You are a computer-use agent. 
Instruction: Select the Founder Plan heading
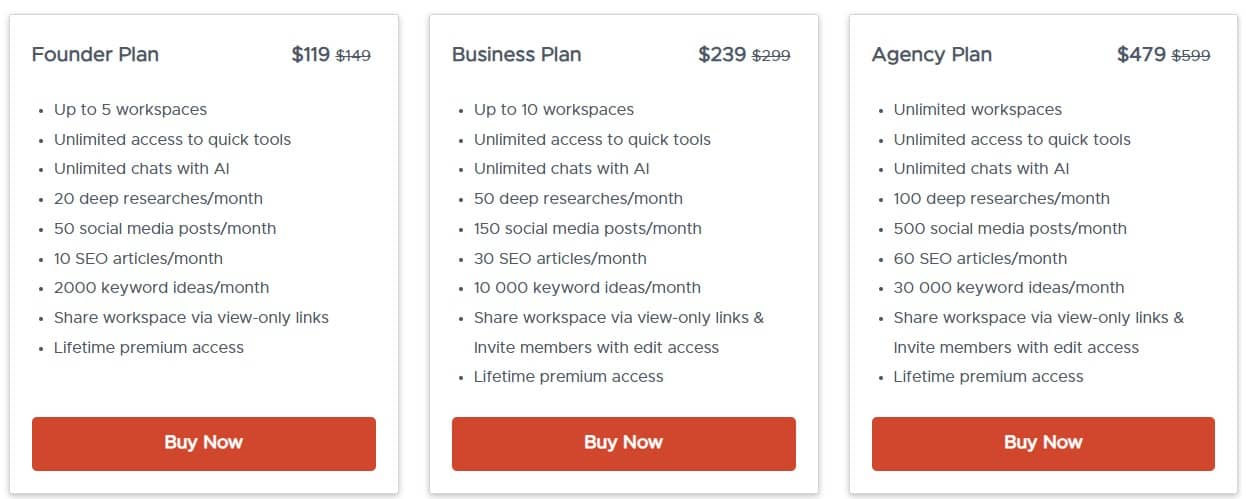95,54
